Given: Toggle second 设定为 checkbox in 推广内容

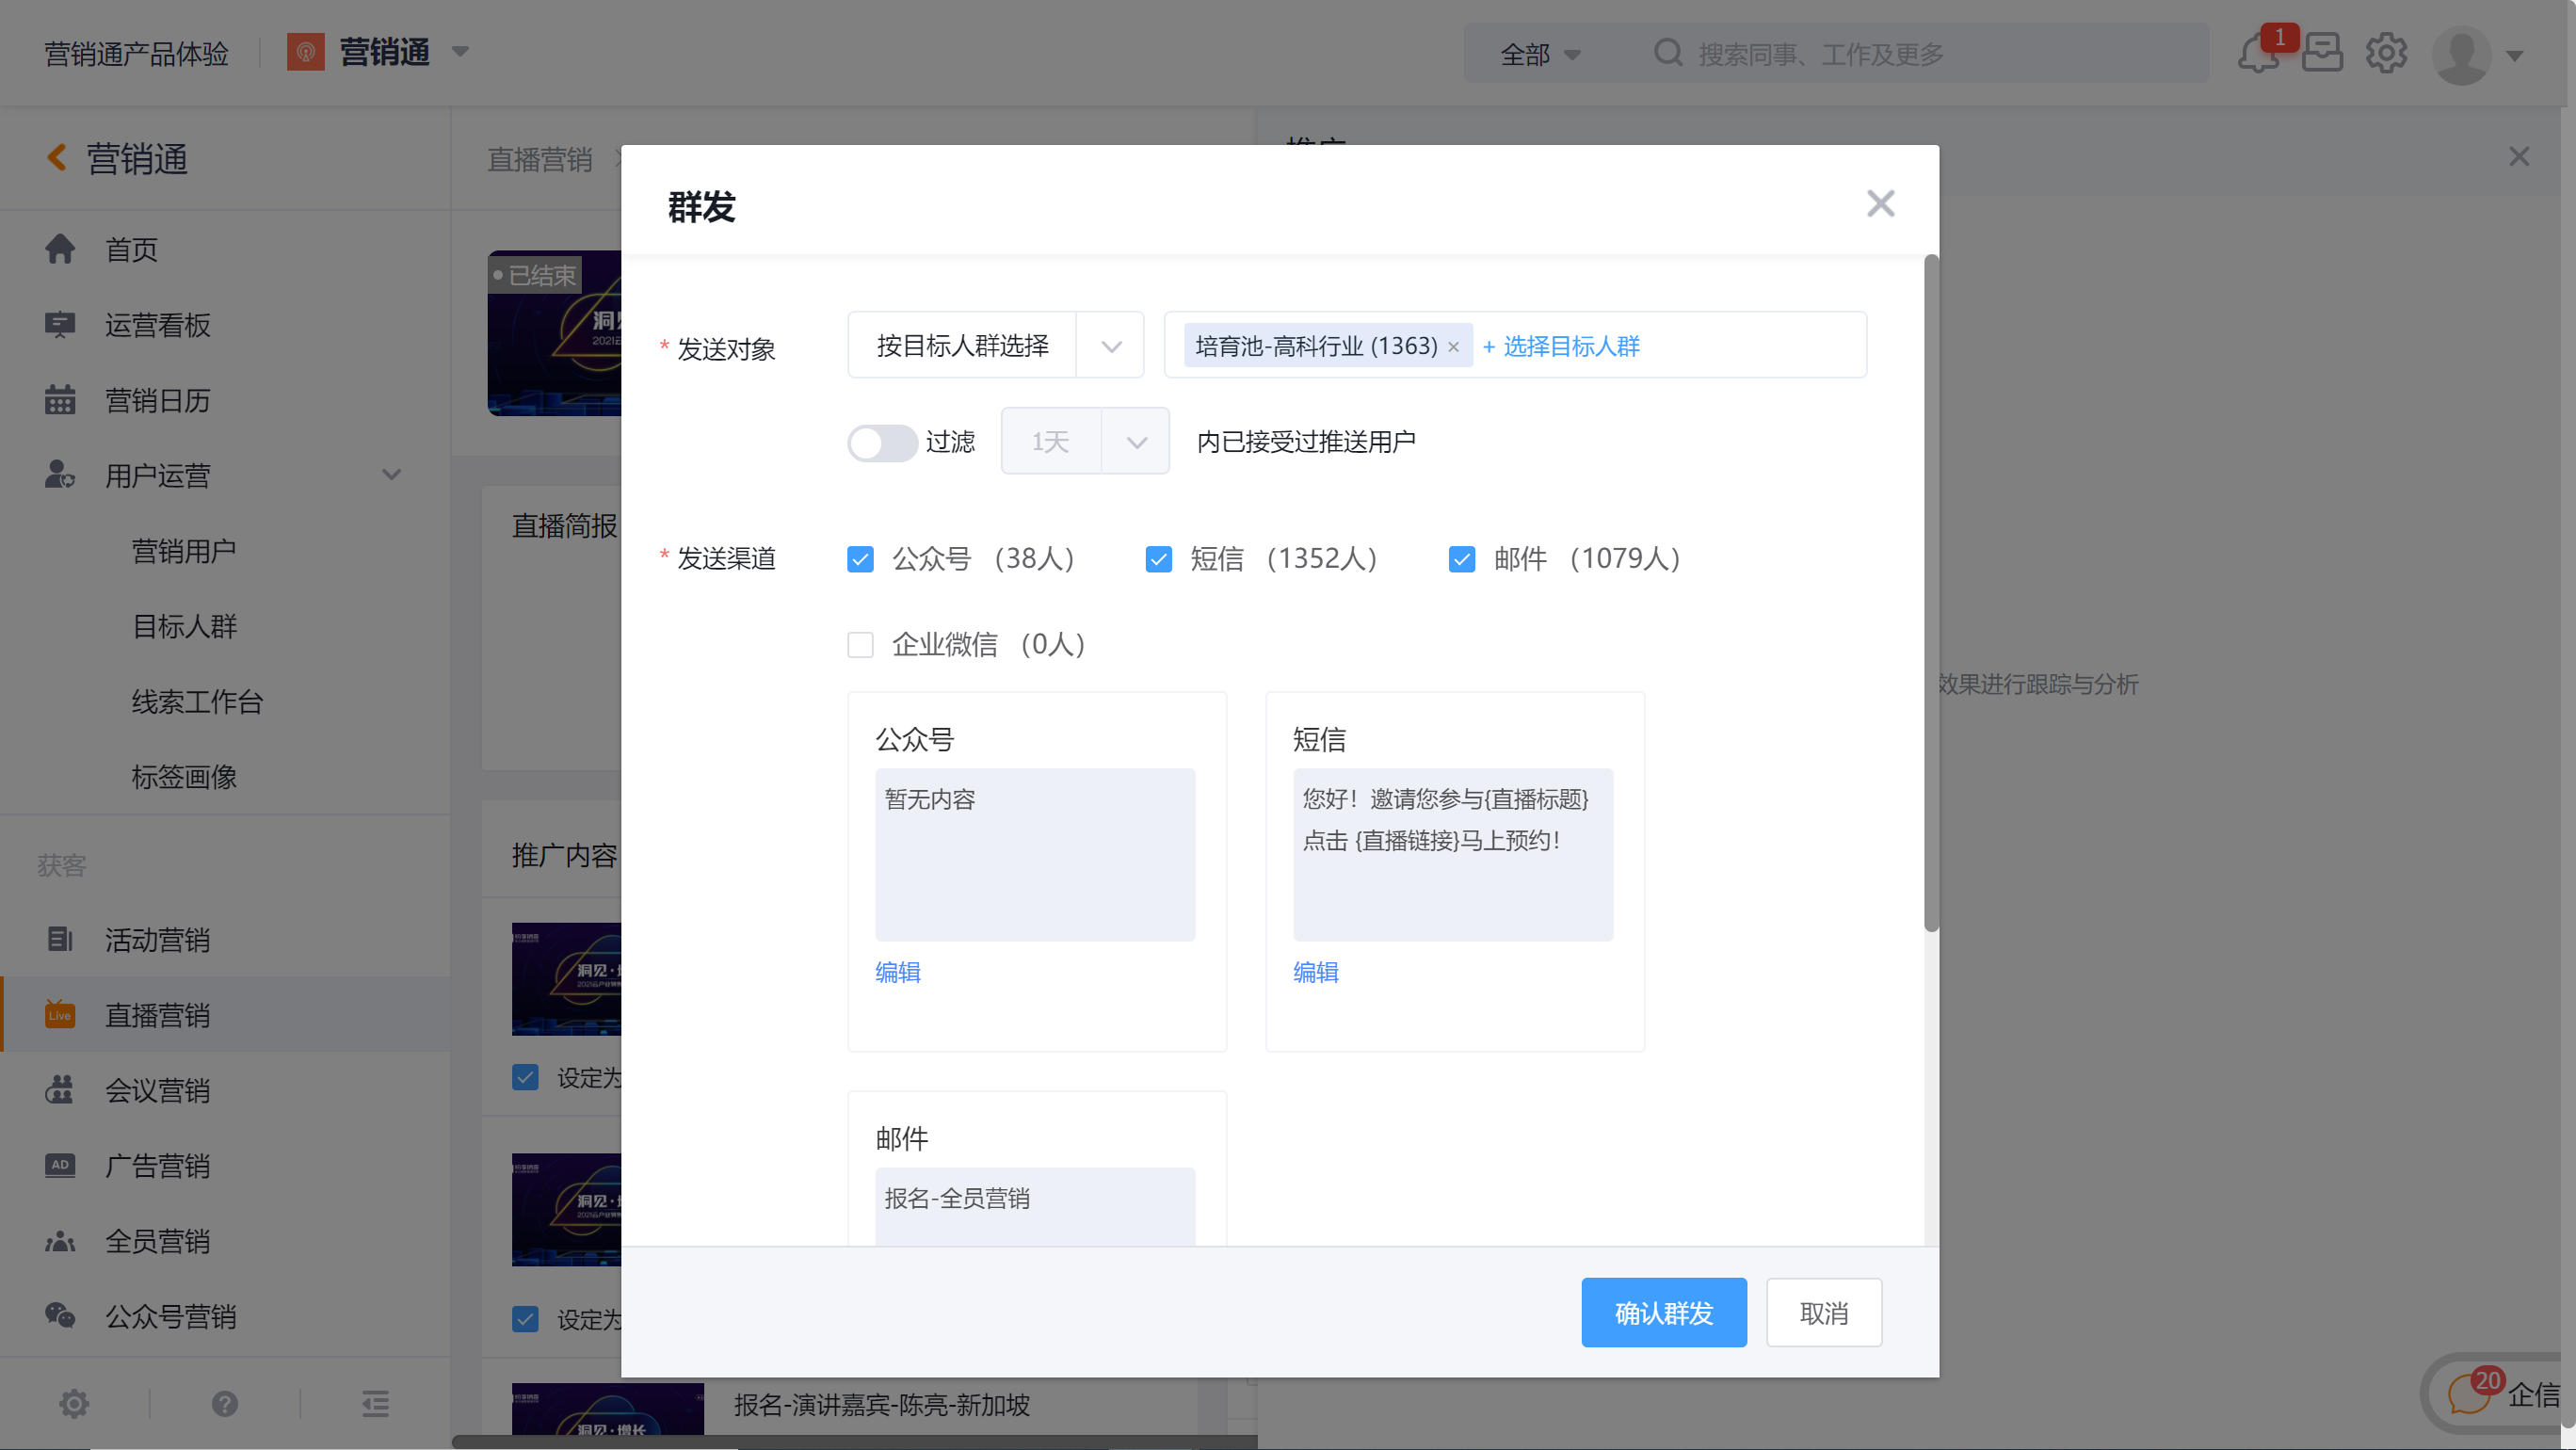Looking at the screenshot, I should click(525, 1319).
